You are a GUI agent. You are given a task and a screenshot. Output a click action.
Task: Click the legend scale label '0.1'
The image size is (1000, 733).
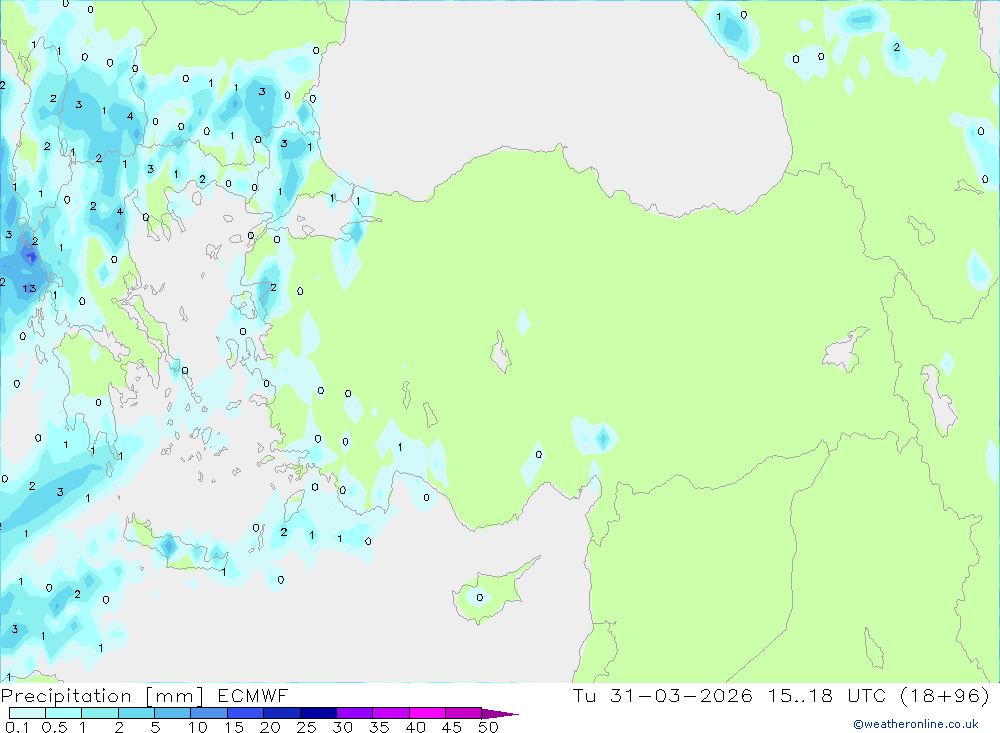tap(17, 727)
